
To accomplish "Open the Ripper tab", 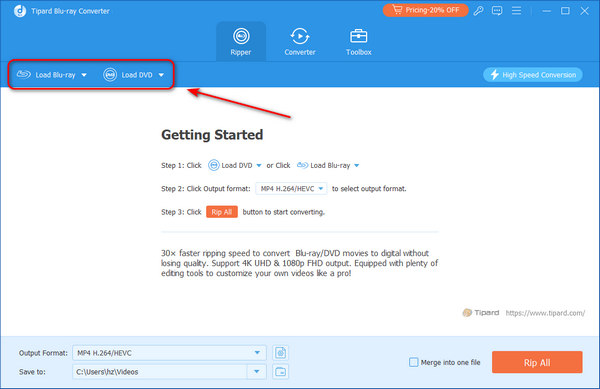I will point(241,42).
